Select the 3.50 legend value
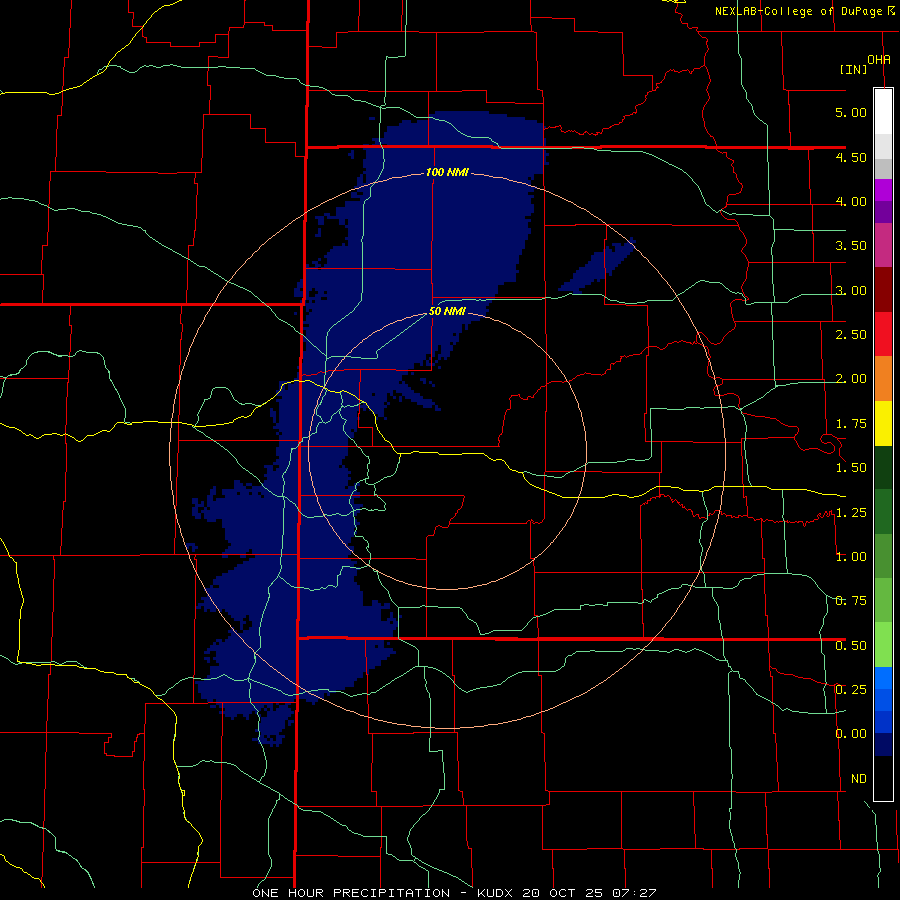The width and height of the screenshot is (900, 900). point(851,246)
